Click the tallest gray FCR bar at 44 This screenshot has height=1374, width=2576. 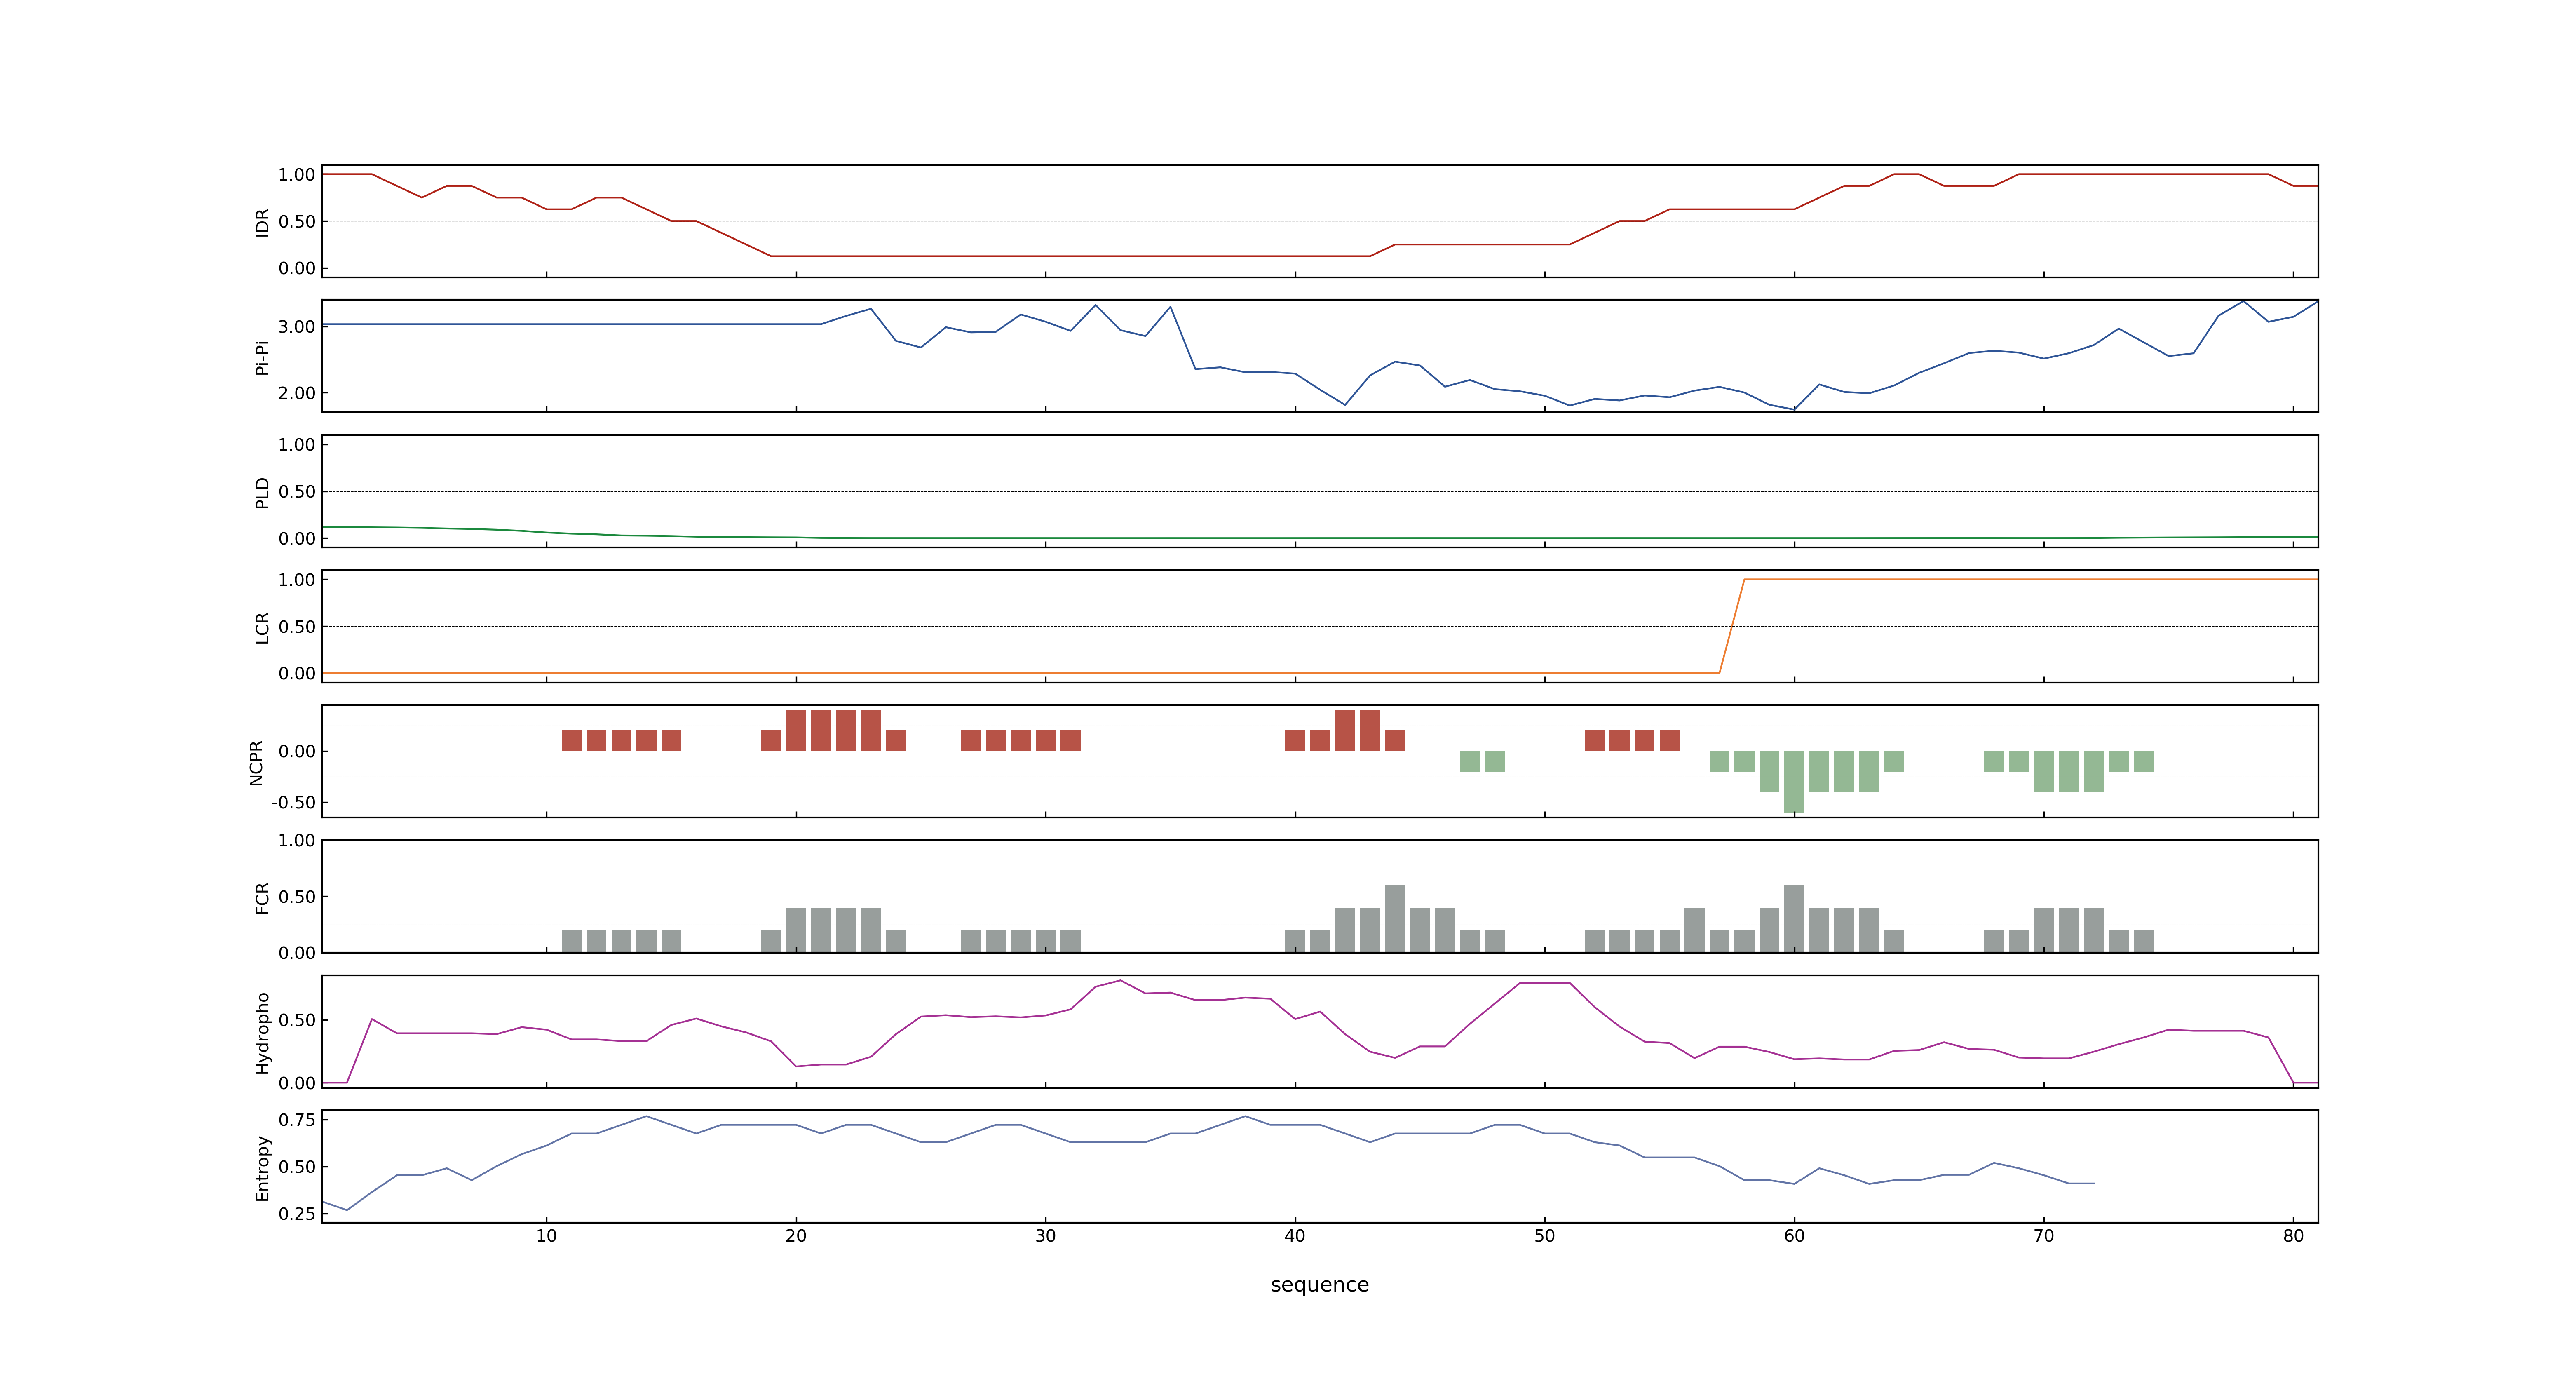[1395, 918]
